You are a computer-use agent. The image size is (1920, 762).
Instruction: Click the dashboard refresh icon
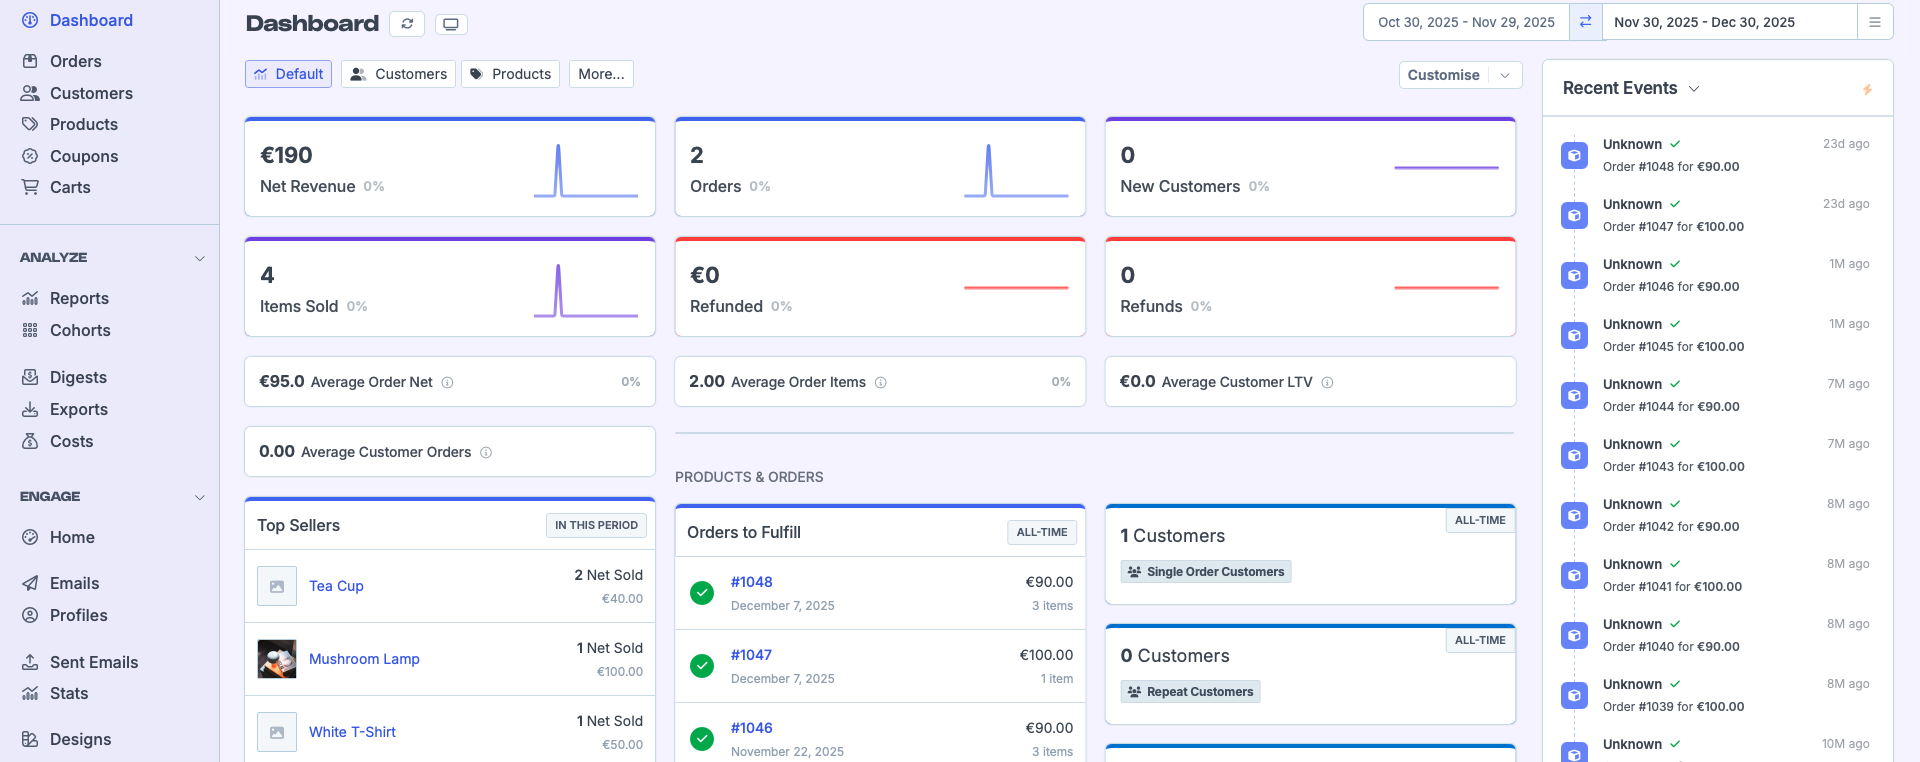coord(407,24)
